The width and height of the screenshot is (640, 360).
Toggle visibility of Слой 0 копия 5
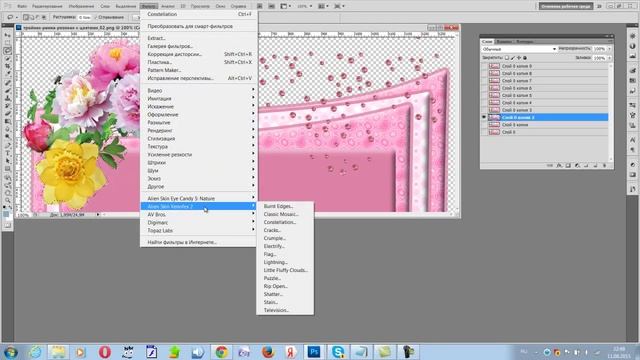484,96
